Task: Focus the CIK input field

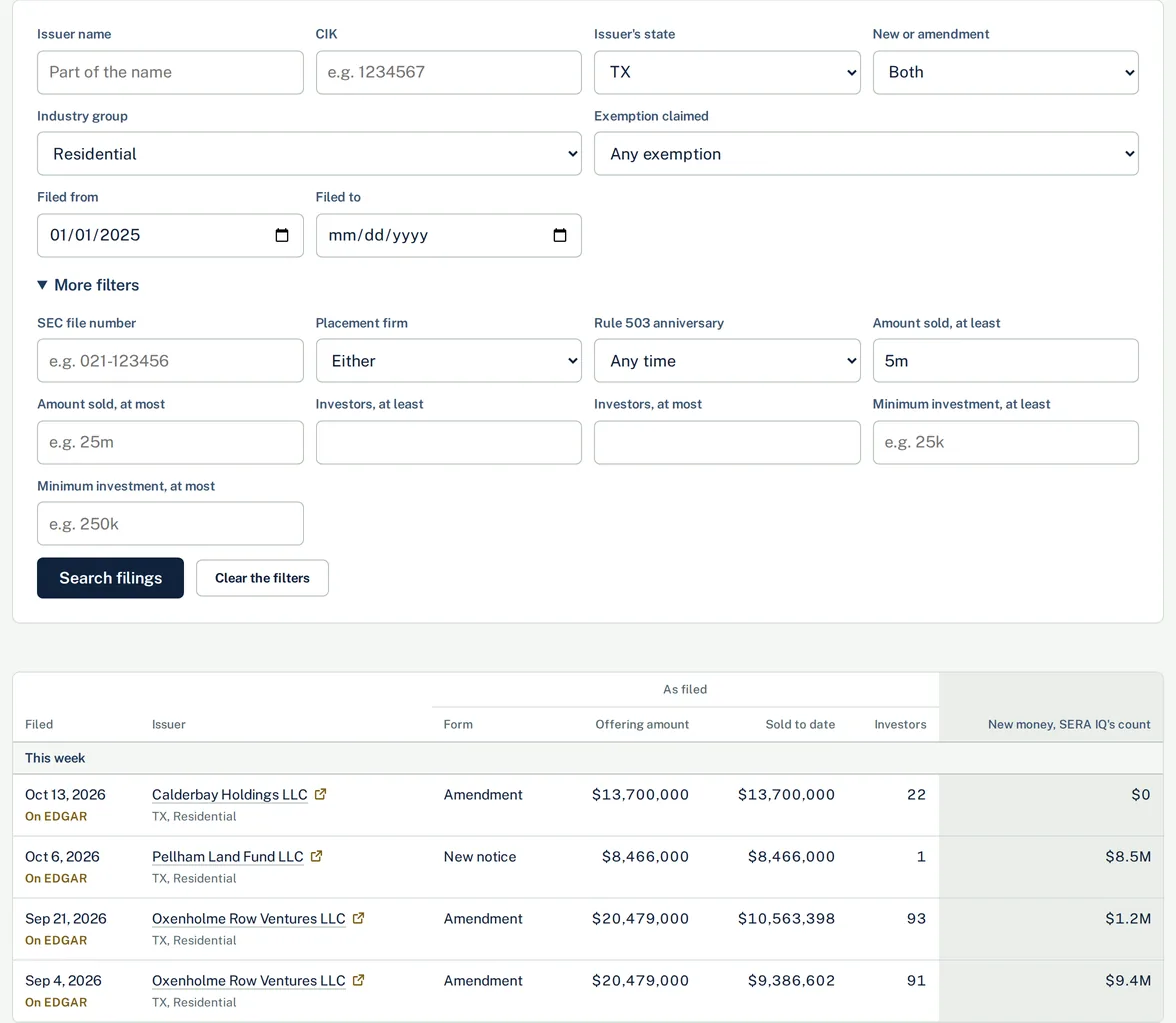Action: coord(448,72)
